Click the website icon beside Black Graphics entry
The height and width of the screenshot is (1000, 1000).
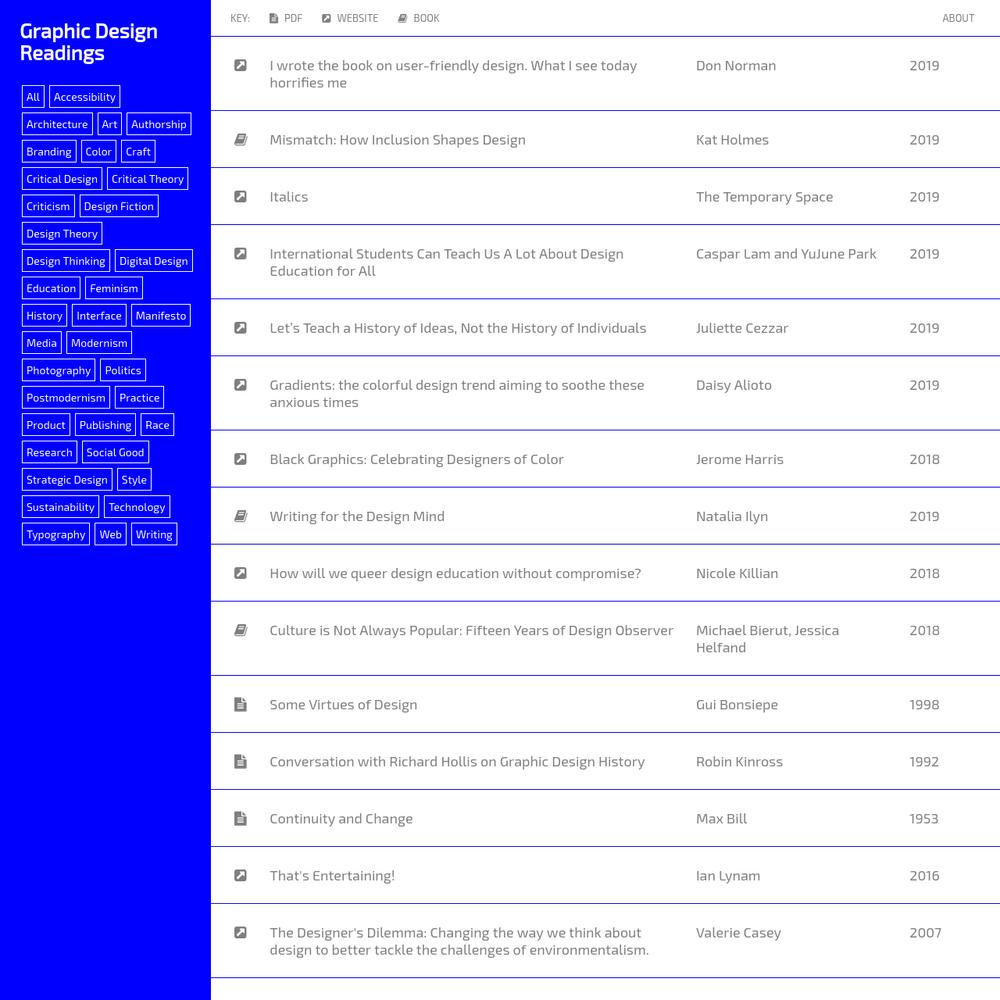click(240, 460)
